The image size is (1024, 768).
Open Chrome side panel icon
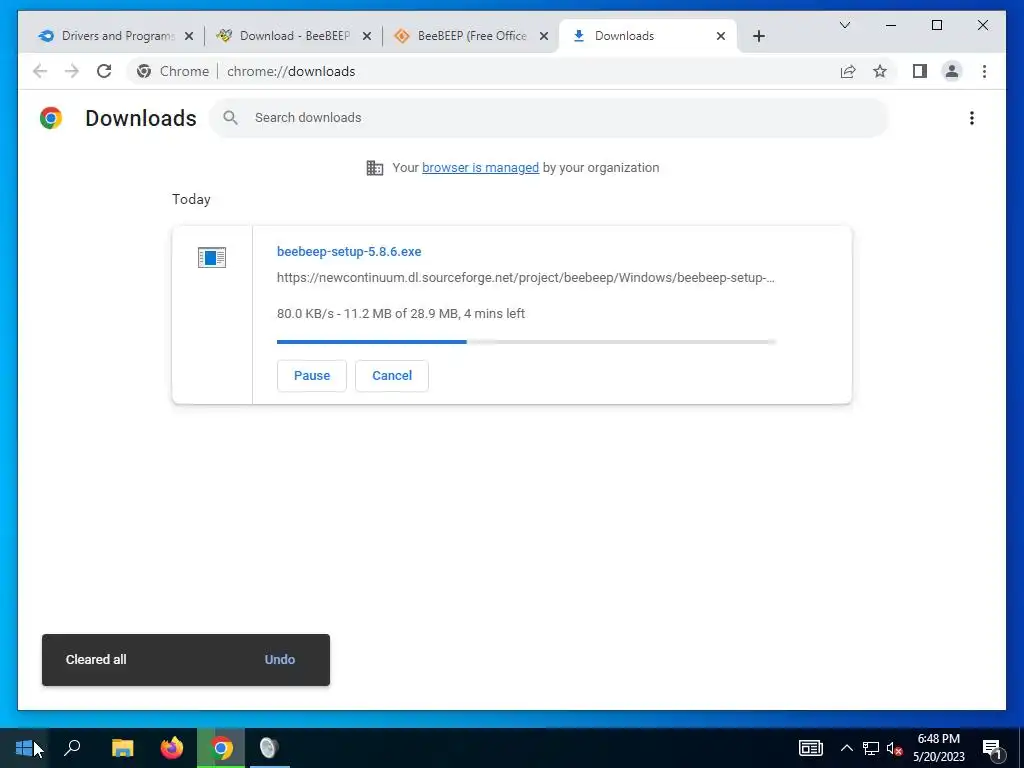point(920,71)
